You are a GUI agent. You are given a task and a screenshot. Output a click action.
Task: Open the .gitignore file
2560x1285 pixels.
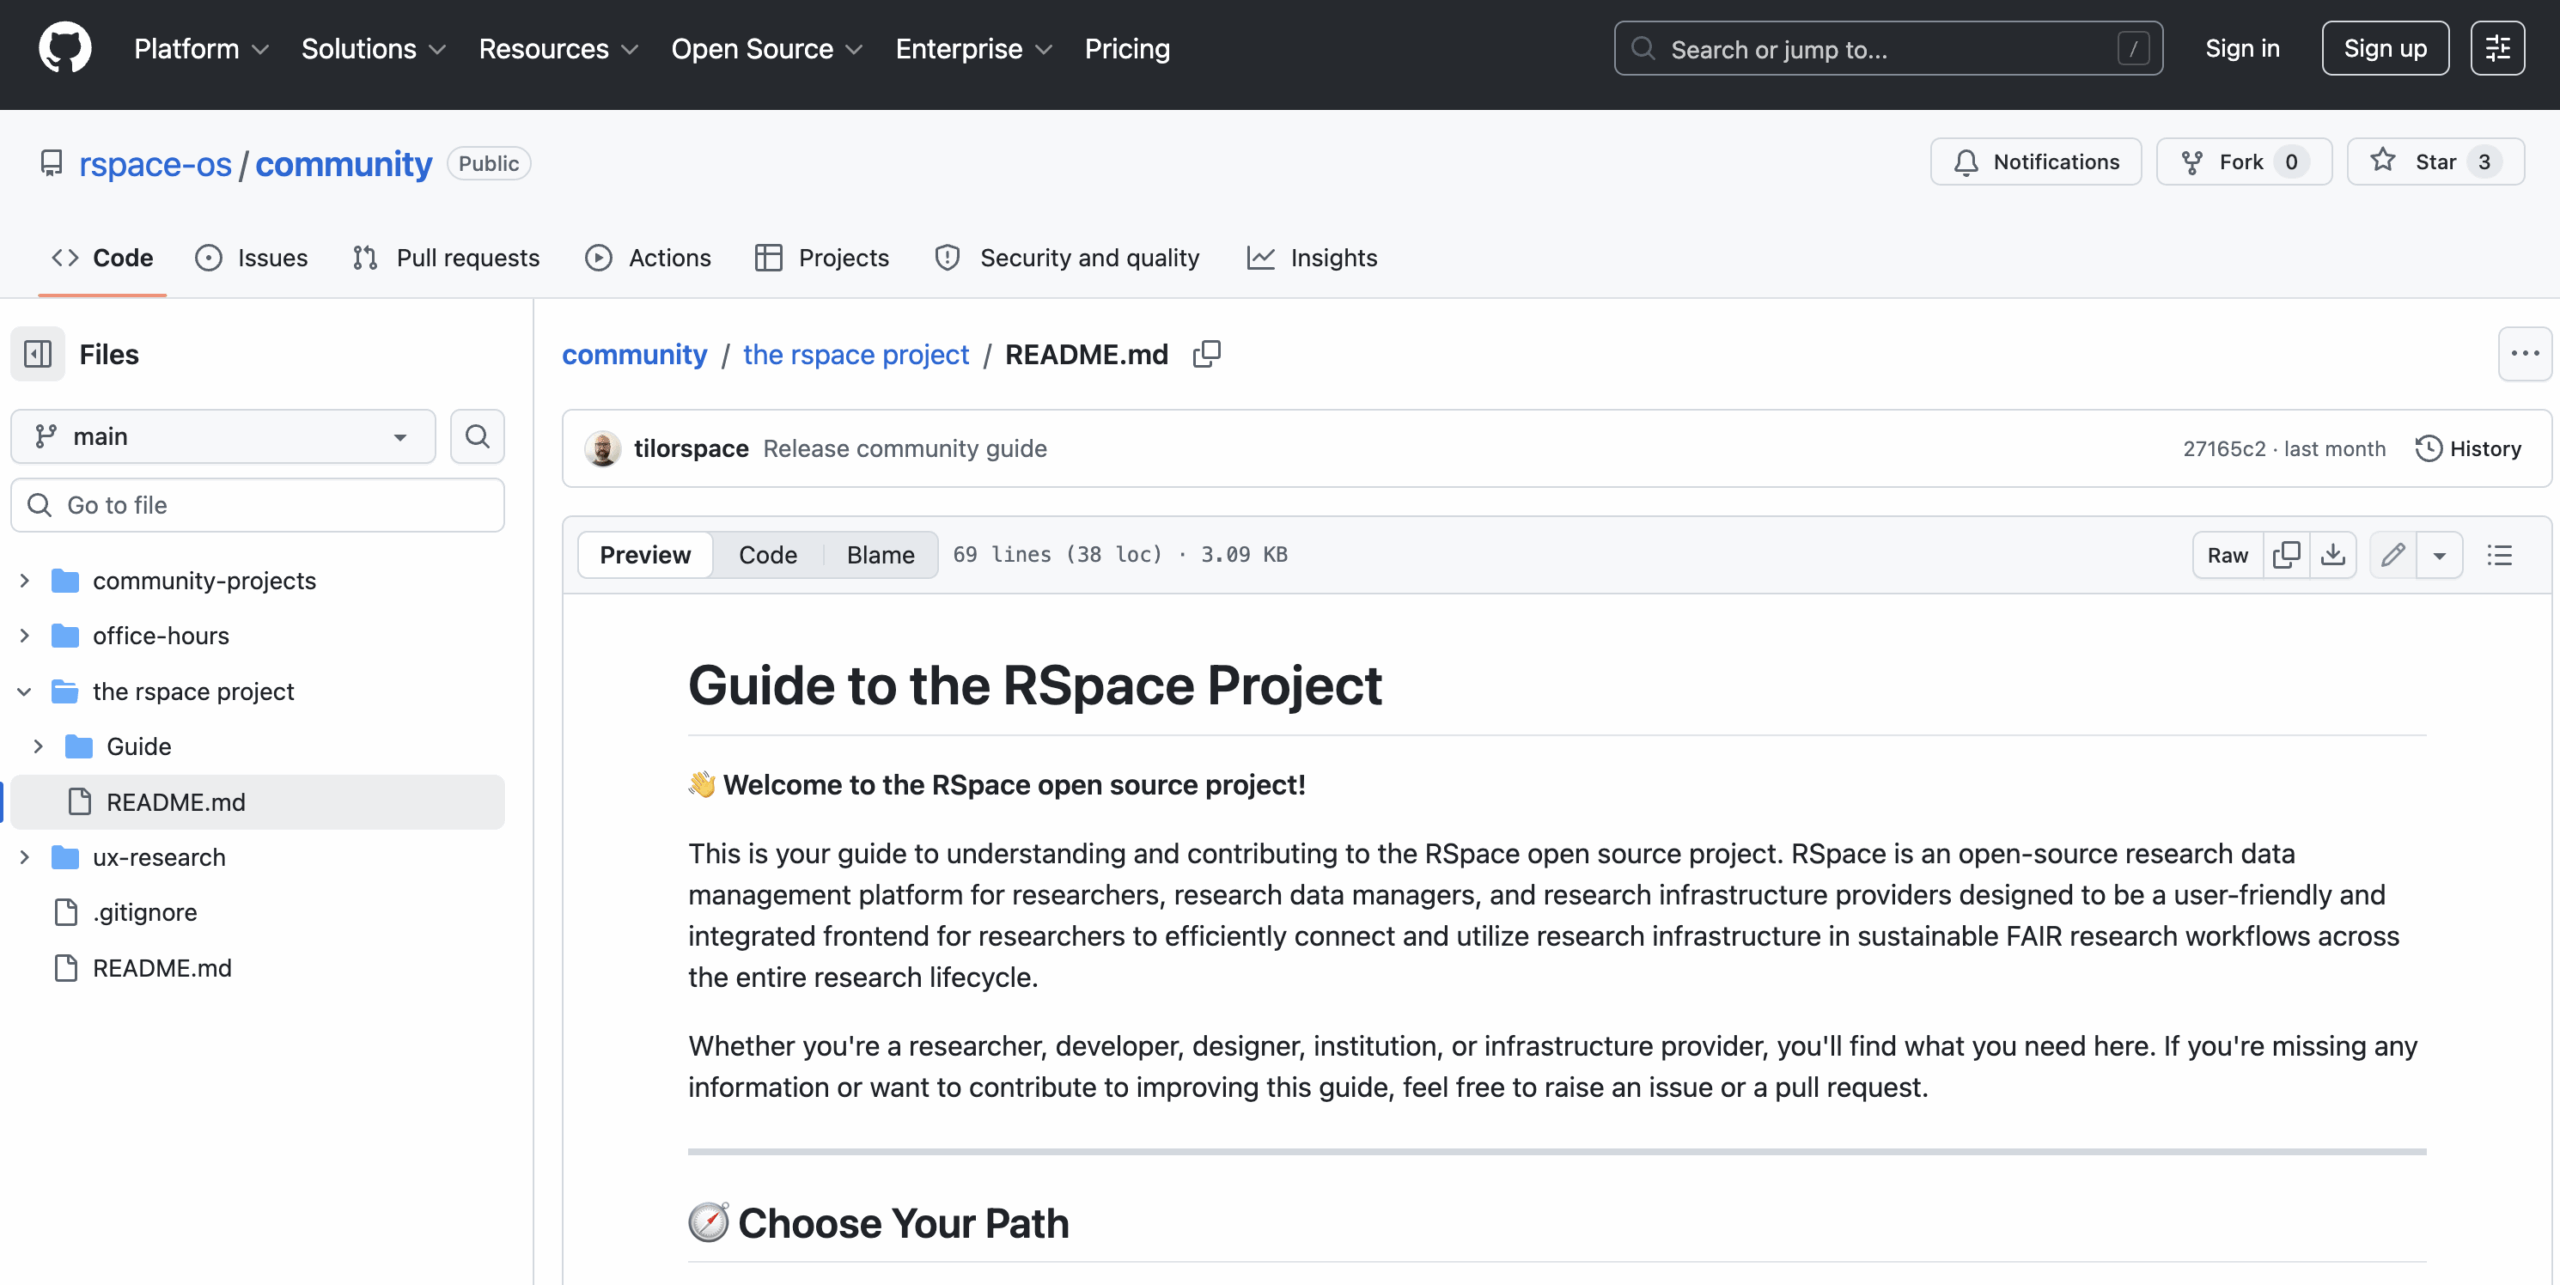pos(144,912)
